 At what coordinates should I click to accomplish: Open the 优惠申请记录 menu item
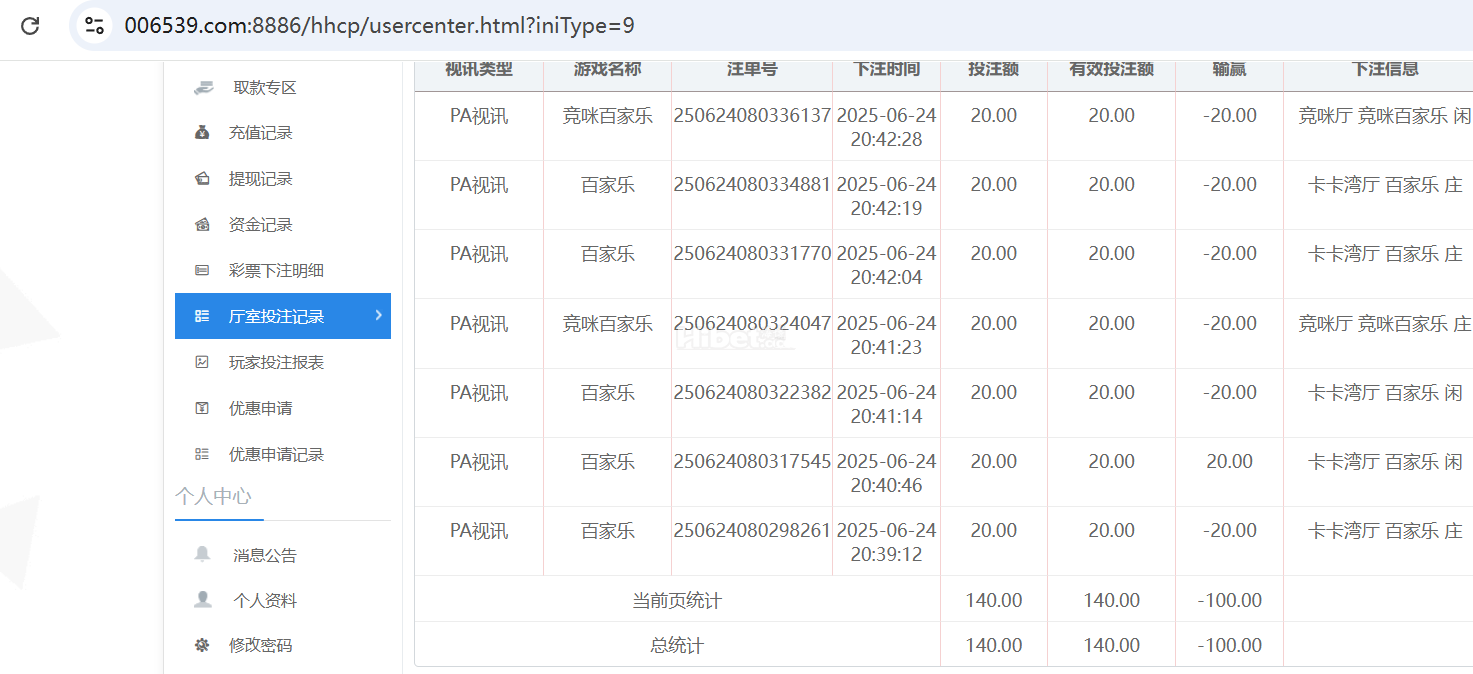pyautogui.click(x=276, y=454)
